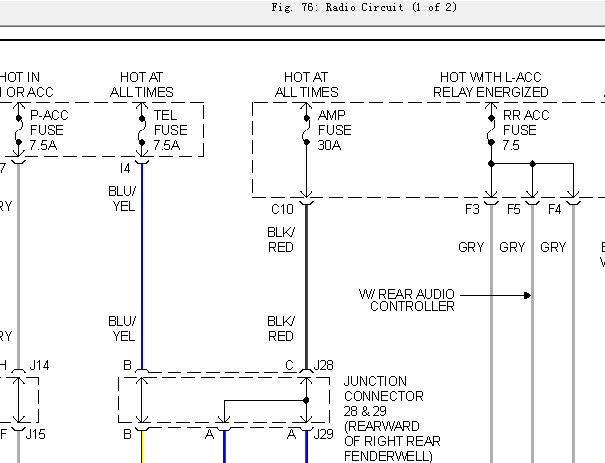Click upper 'BLK/ RED' wire label

click(x=281, y=240)
